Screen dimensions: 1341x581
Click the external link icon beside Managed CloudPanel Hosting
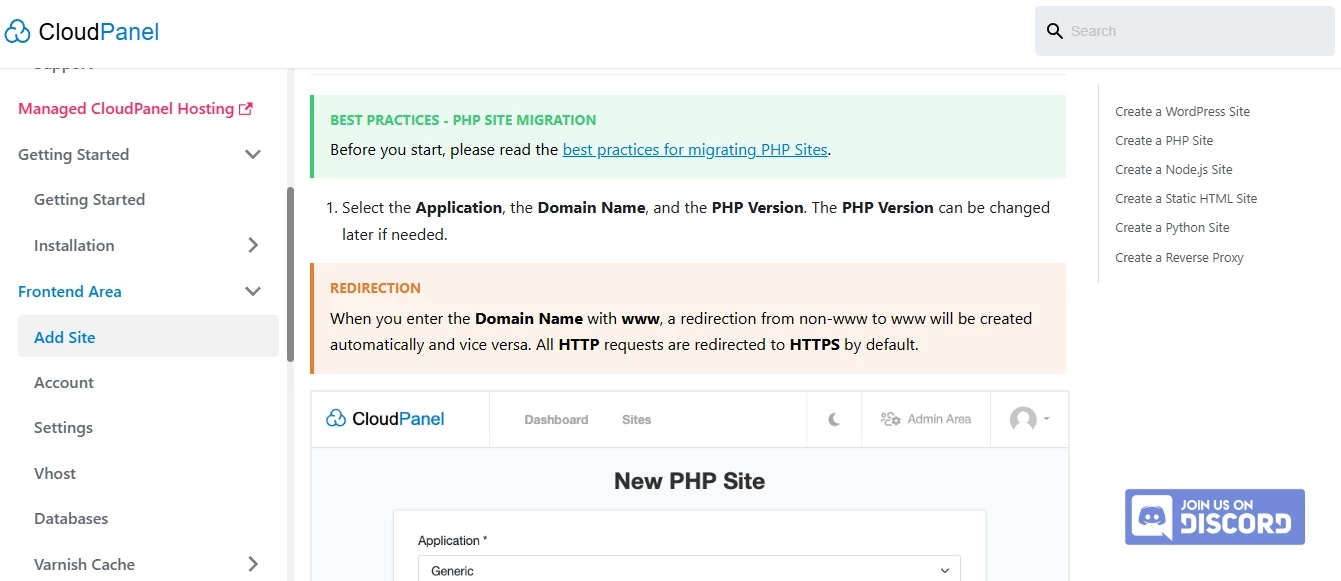coord(244,108)
